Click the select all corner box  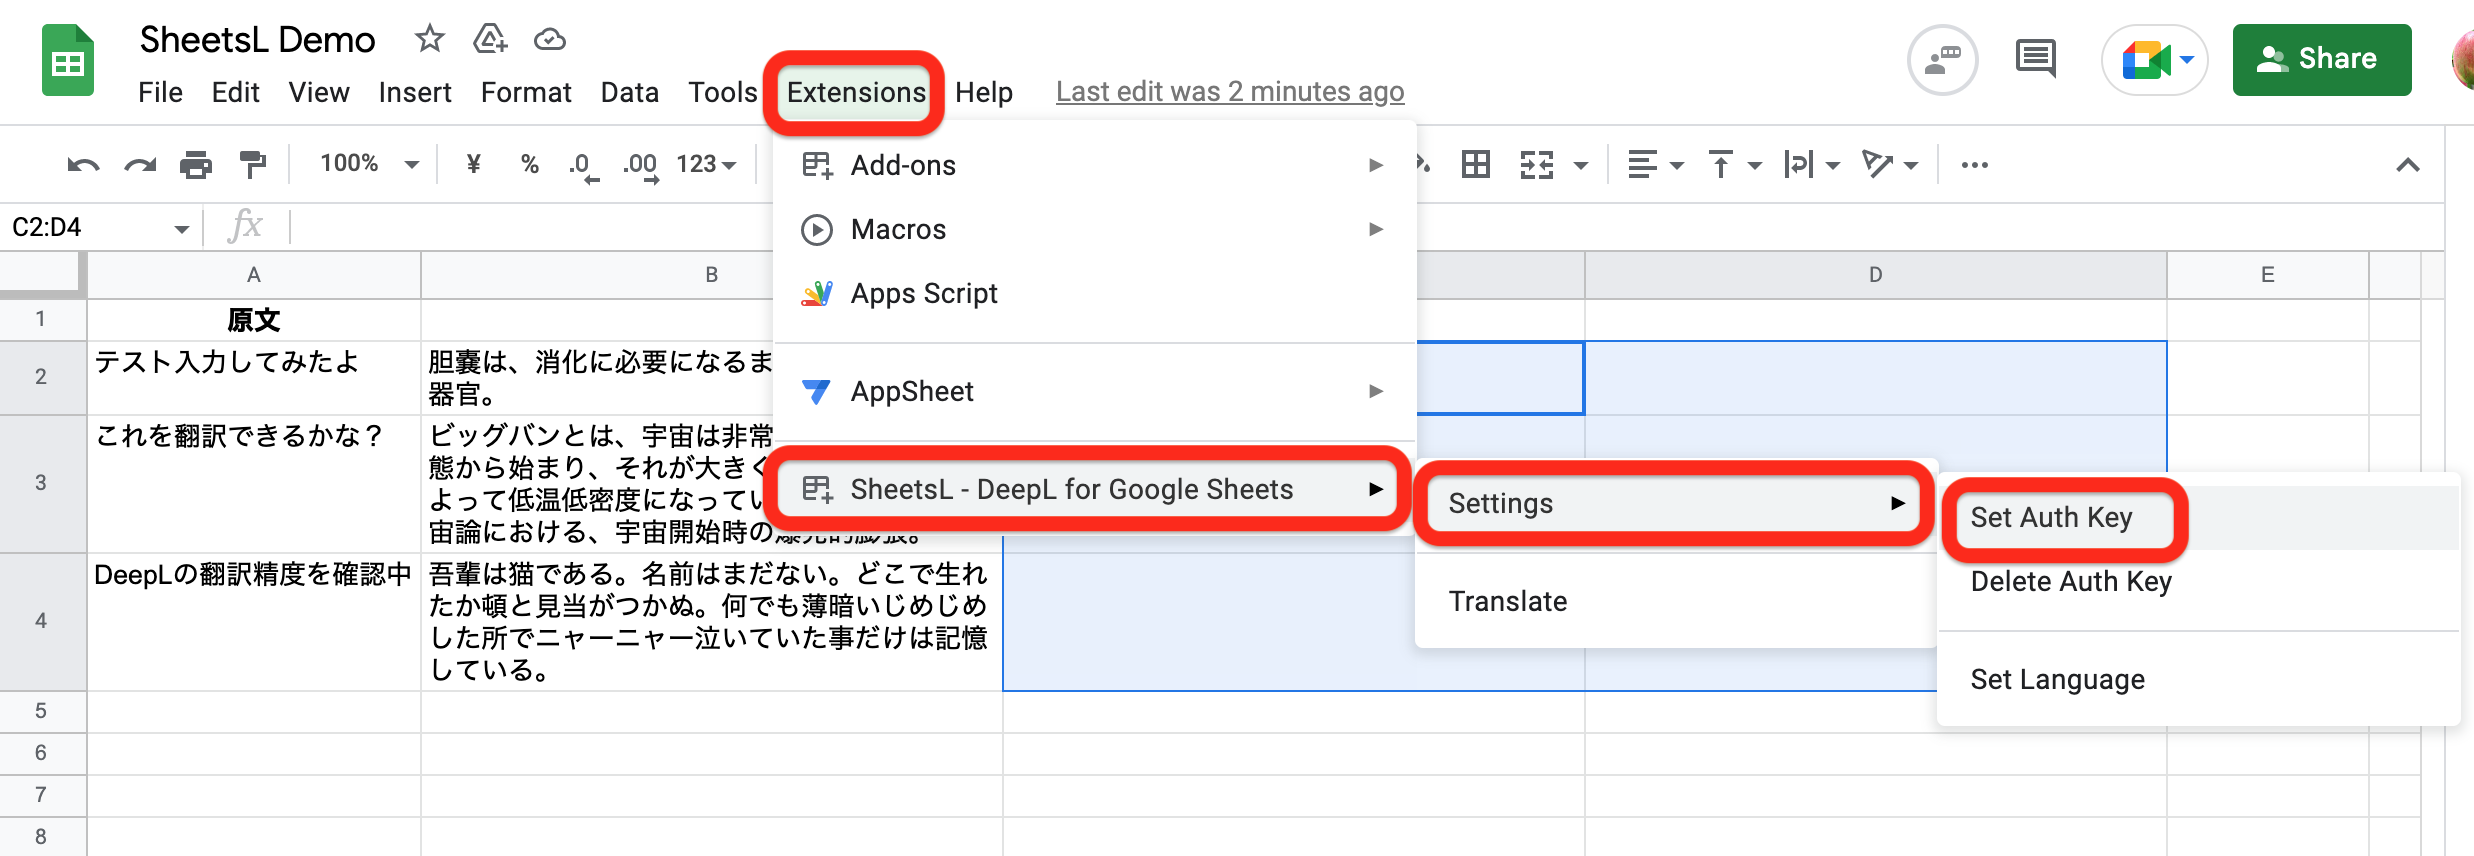tap(42, 274)
